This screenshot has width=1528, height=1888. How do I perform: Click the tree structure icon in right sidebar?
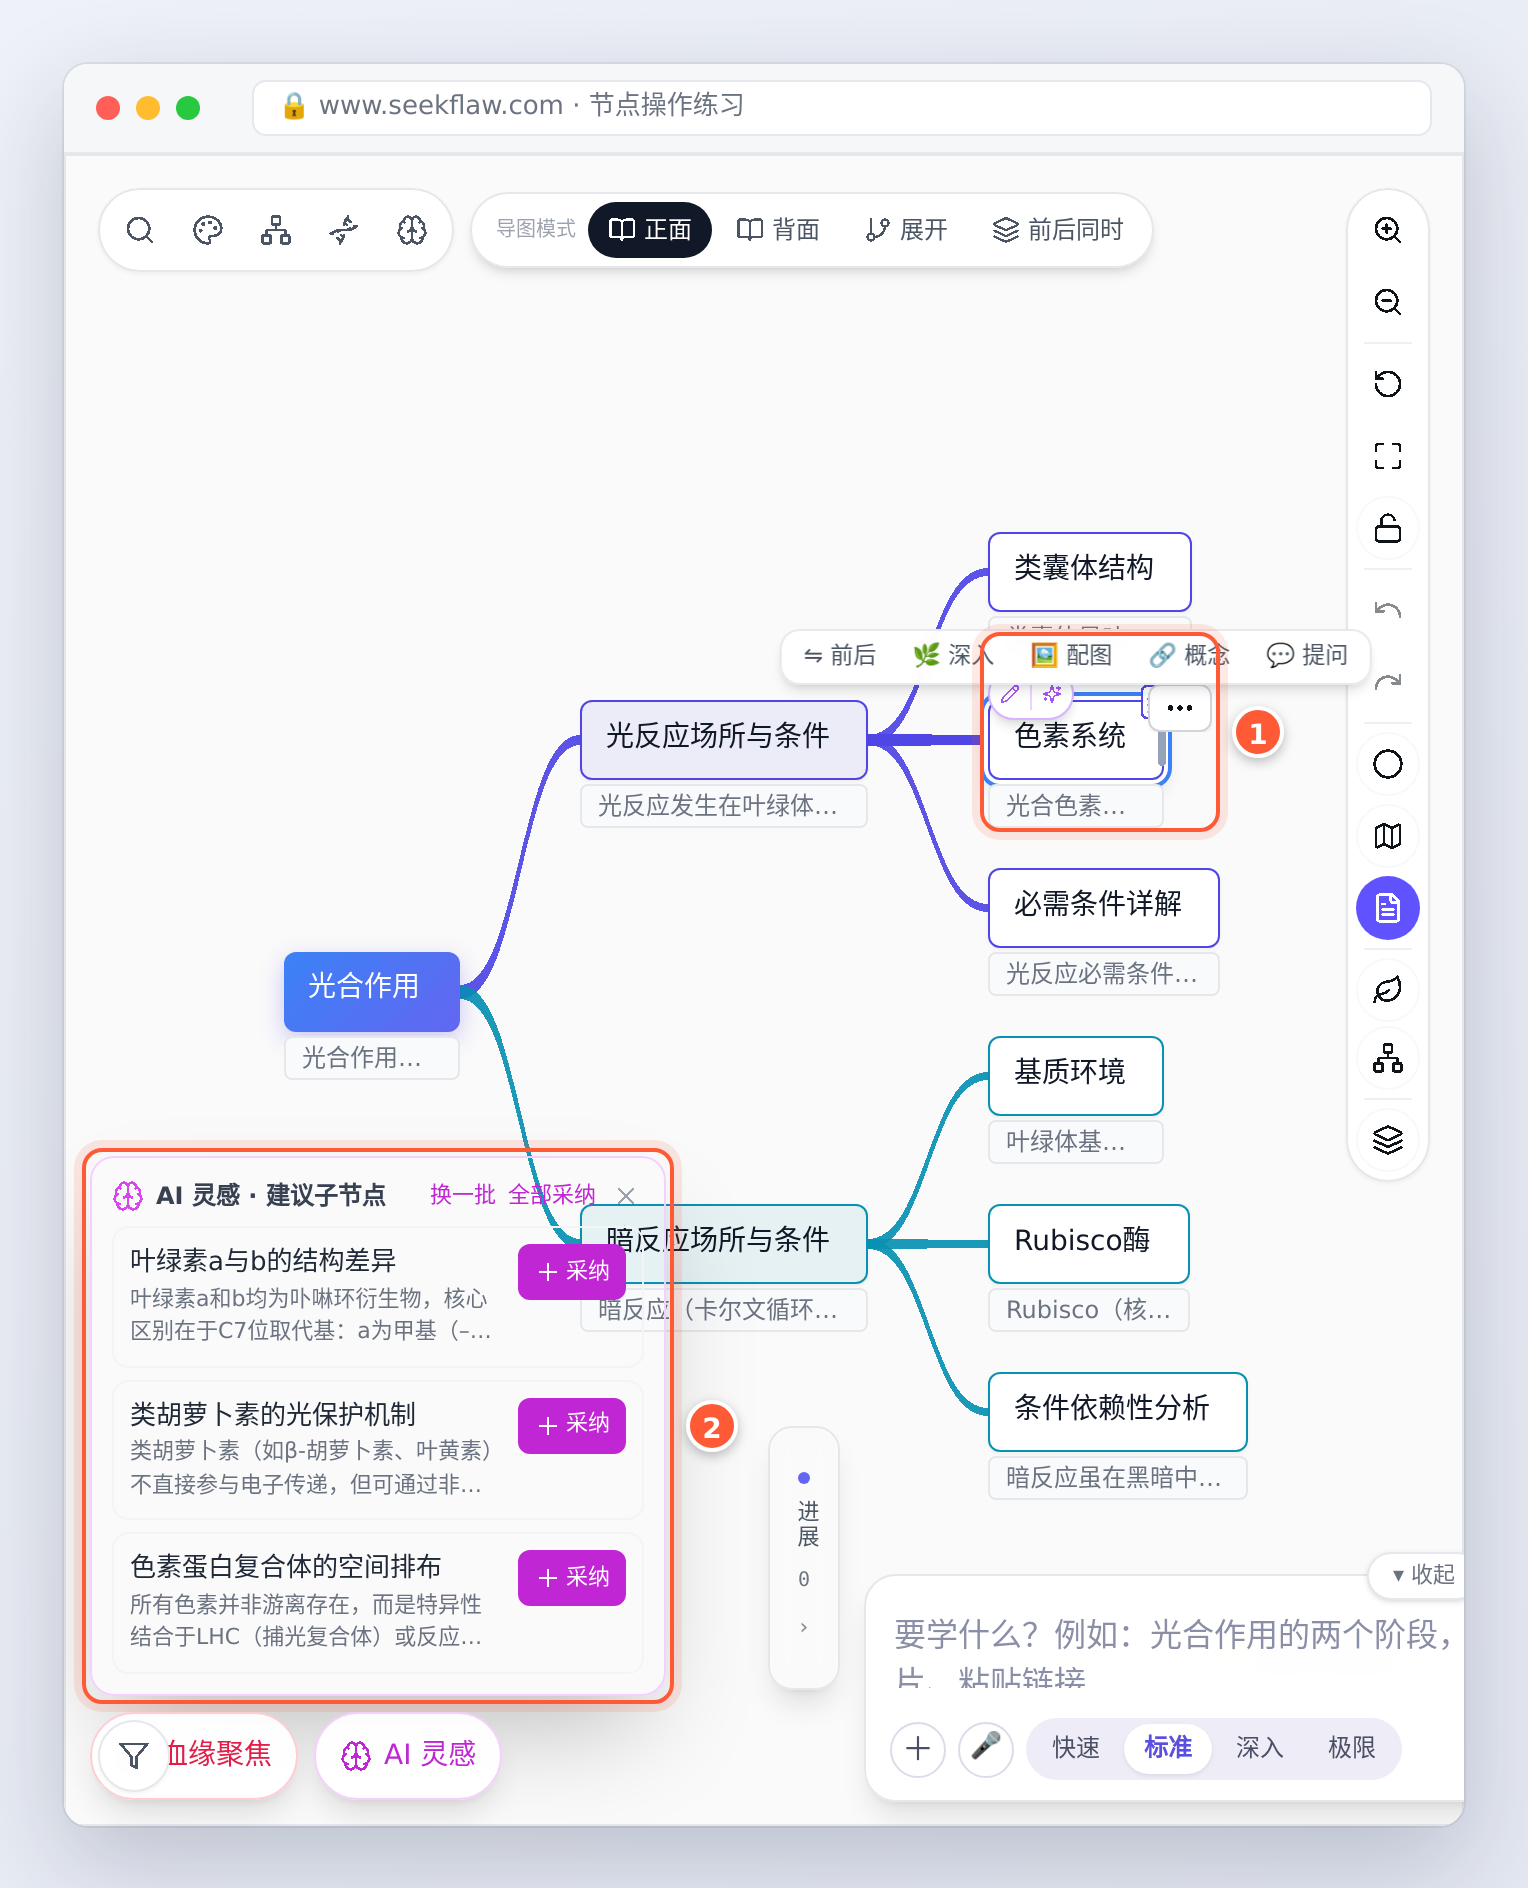(x=1388, y=1058)
